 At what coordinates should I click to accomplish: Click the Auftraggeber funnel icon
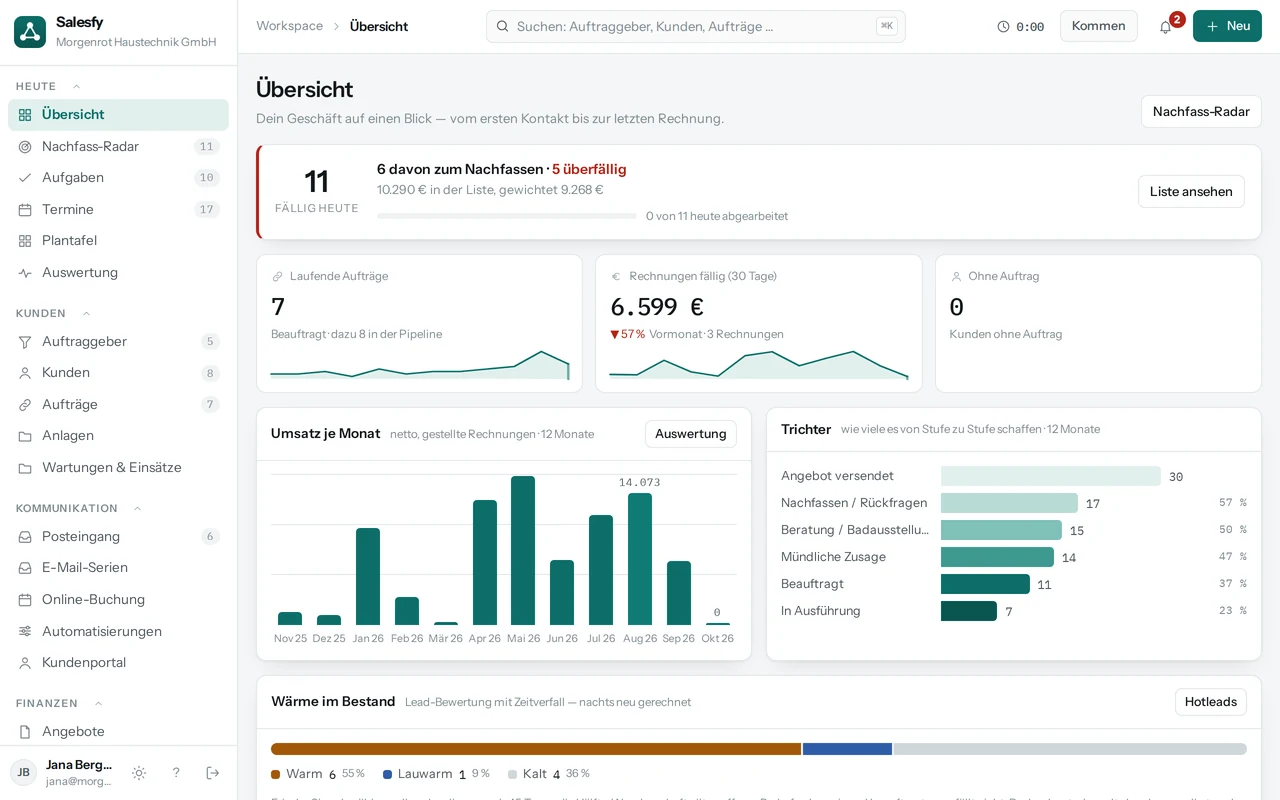25,342
